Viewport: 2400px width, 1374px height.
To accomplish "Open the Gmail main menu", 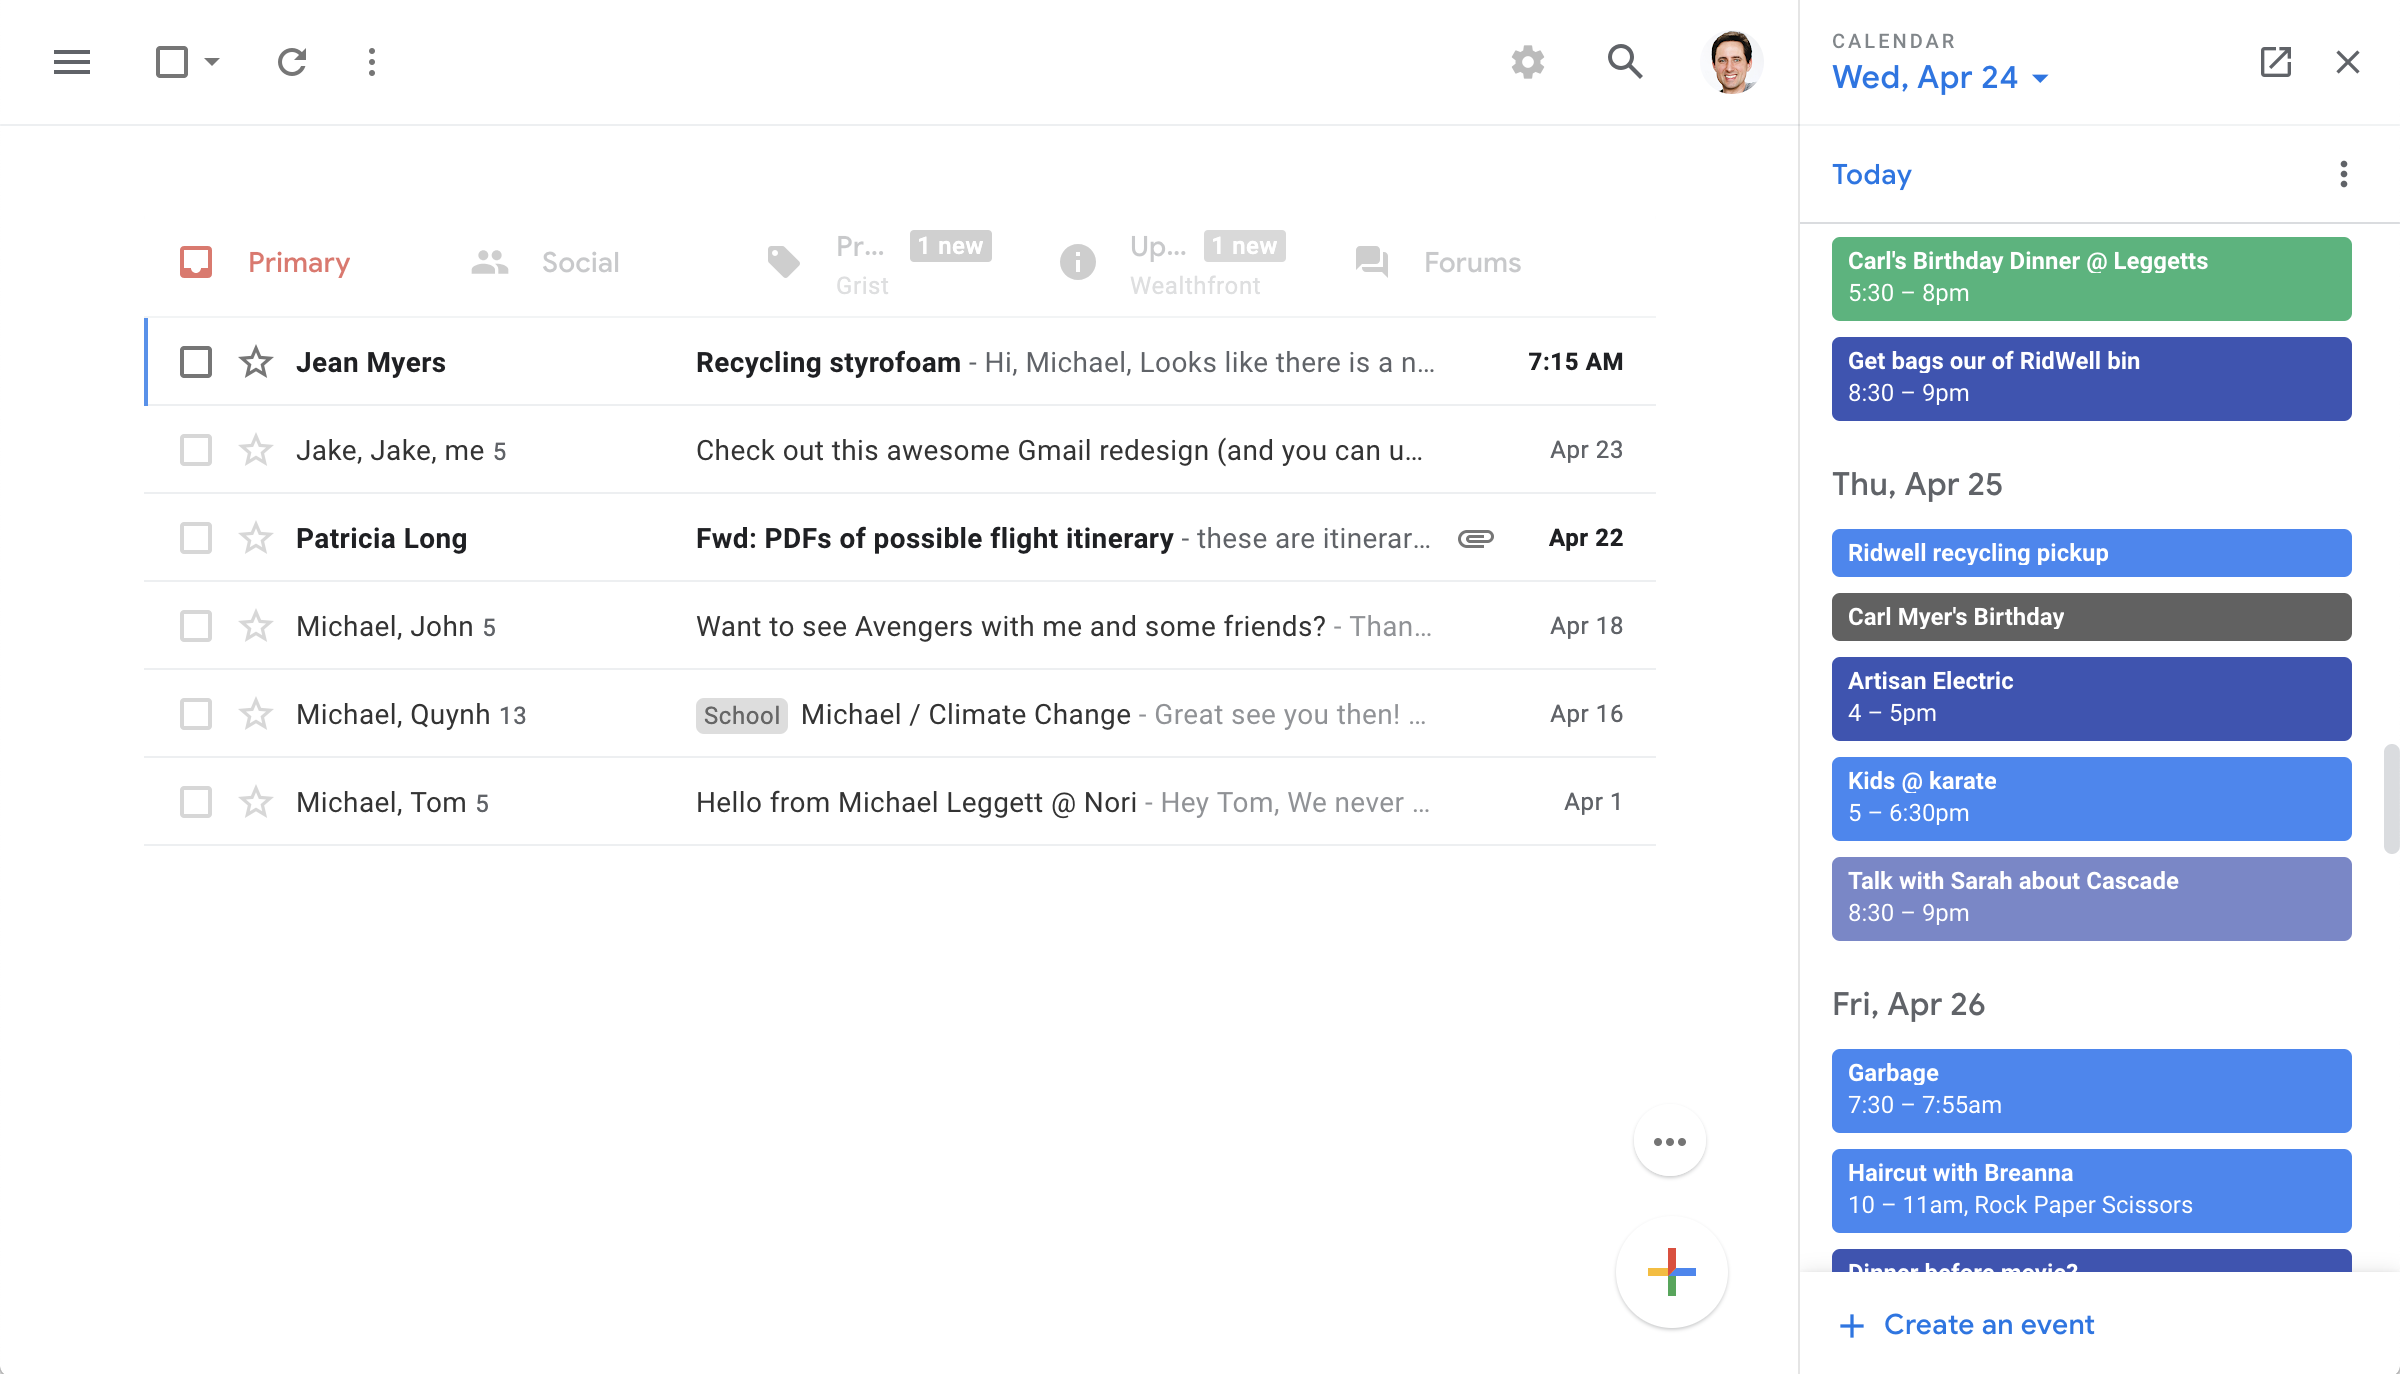I will click(x=71, y=62).
